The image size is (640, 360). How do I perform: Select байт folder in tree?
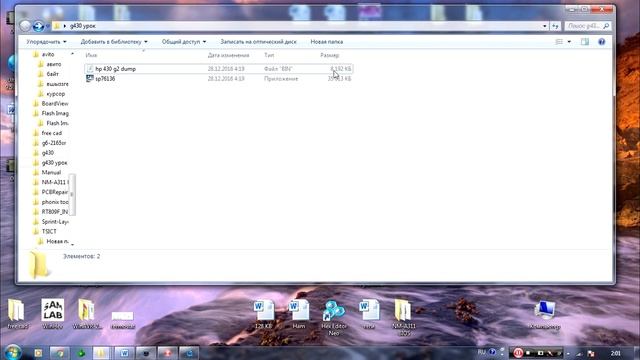point(52,74)
